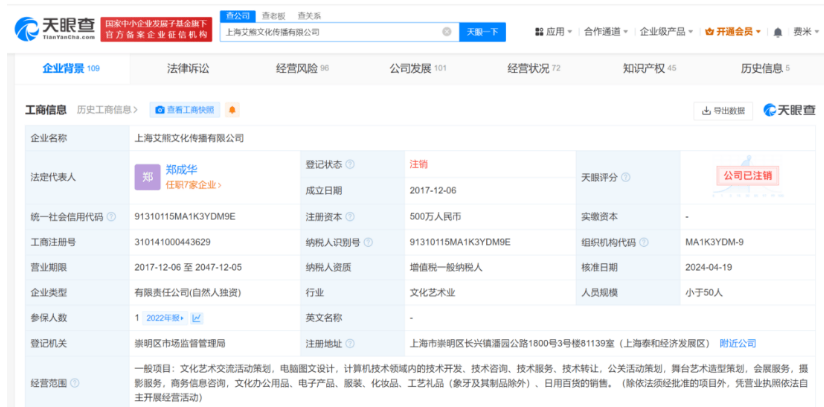Select 增值税一般纳税人 taxpayer qualification
This screenshot has height=407, width=824.
pyautogui.click(x=446, y=267)
